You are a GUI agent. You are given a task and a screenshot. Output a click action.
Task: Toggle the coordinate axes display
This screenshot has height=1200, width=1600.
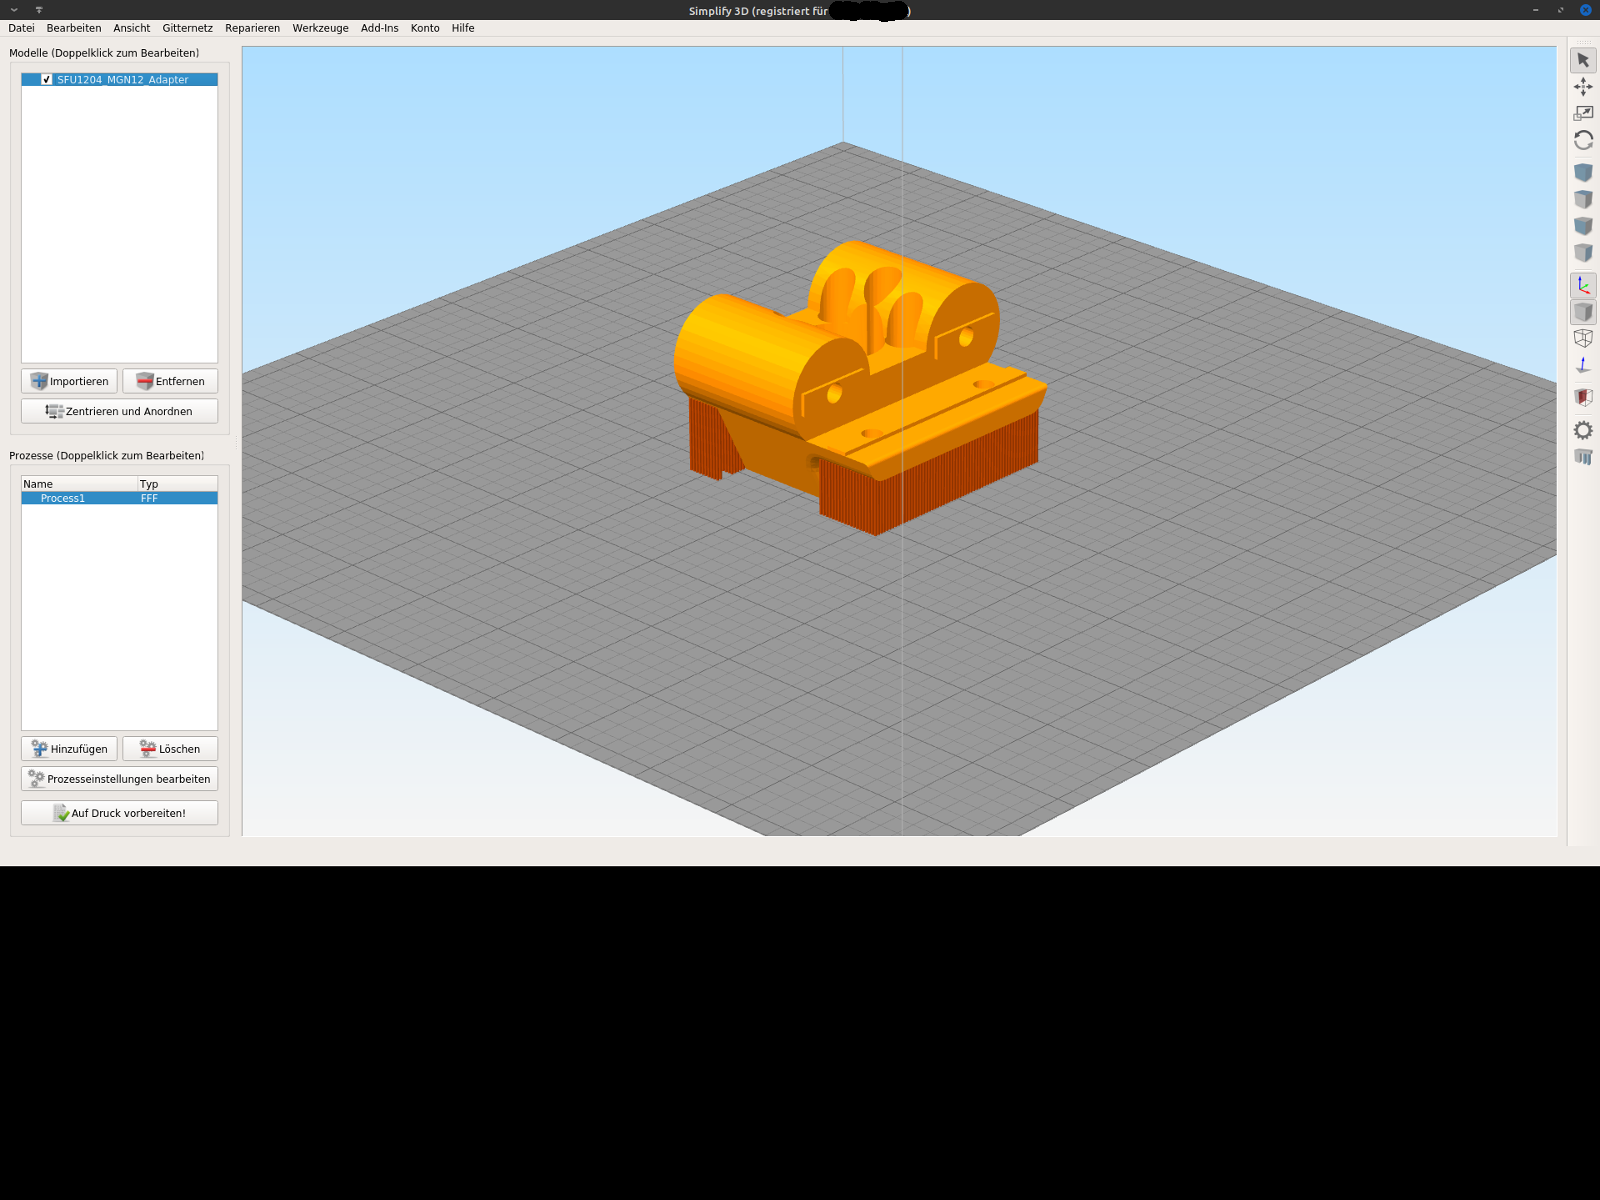point(1583,285)
